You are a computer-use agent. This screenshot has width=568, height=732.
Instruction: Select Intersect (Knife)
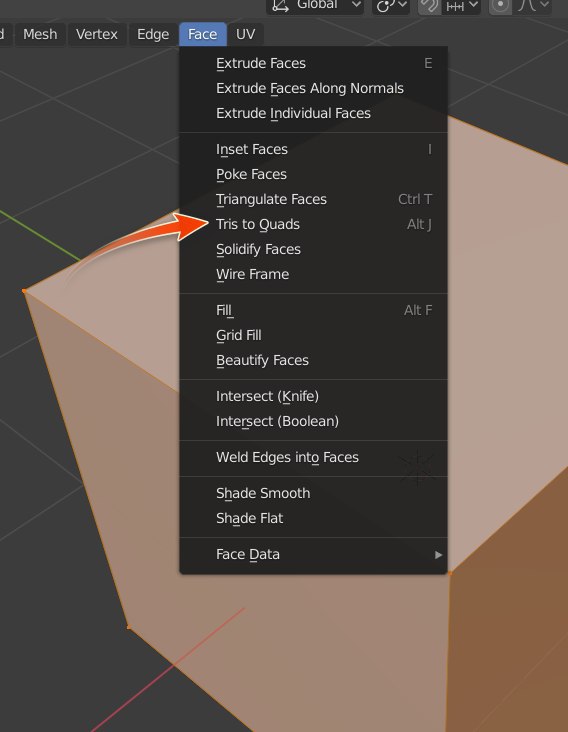pyautogui.click(x=313, y=396)
